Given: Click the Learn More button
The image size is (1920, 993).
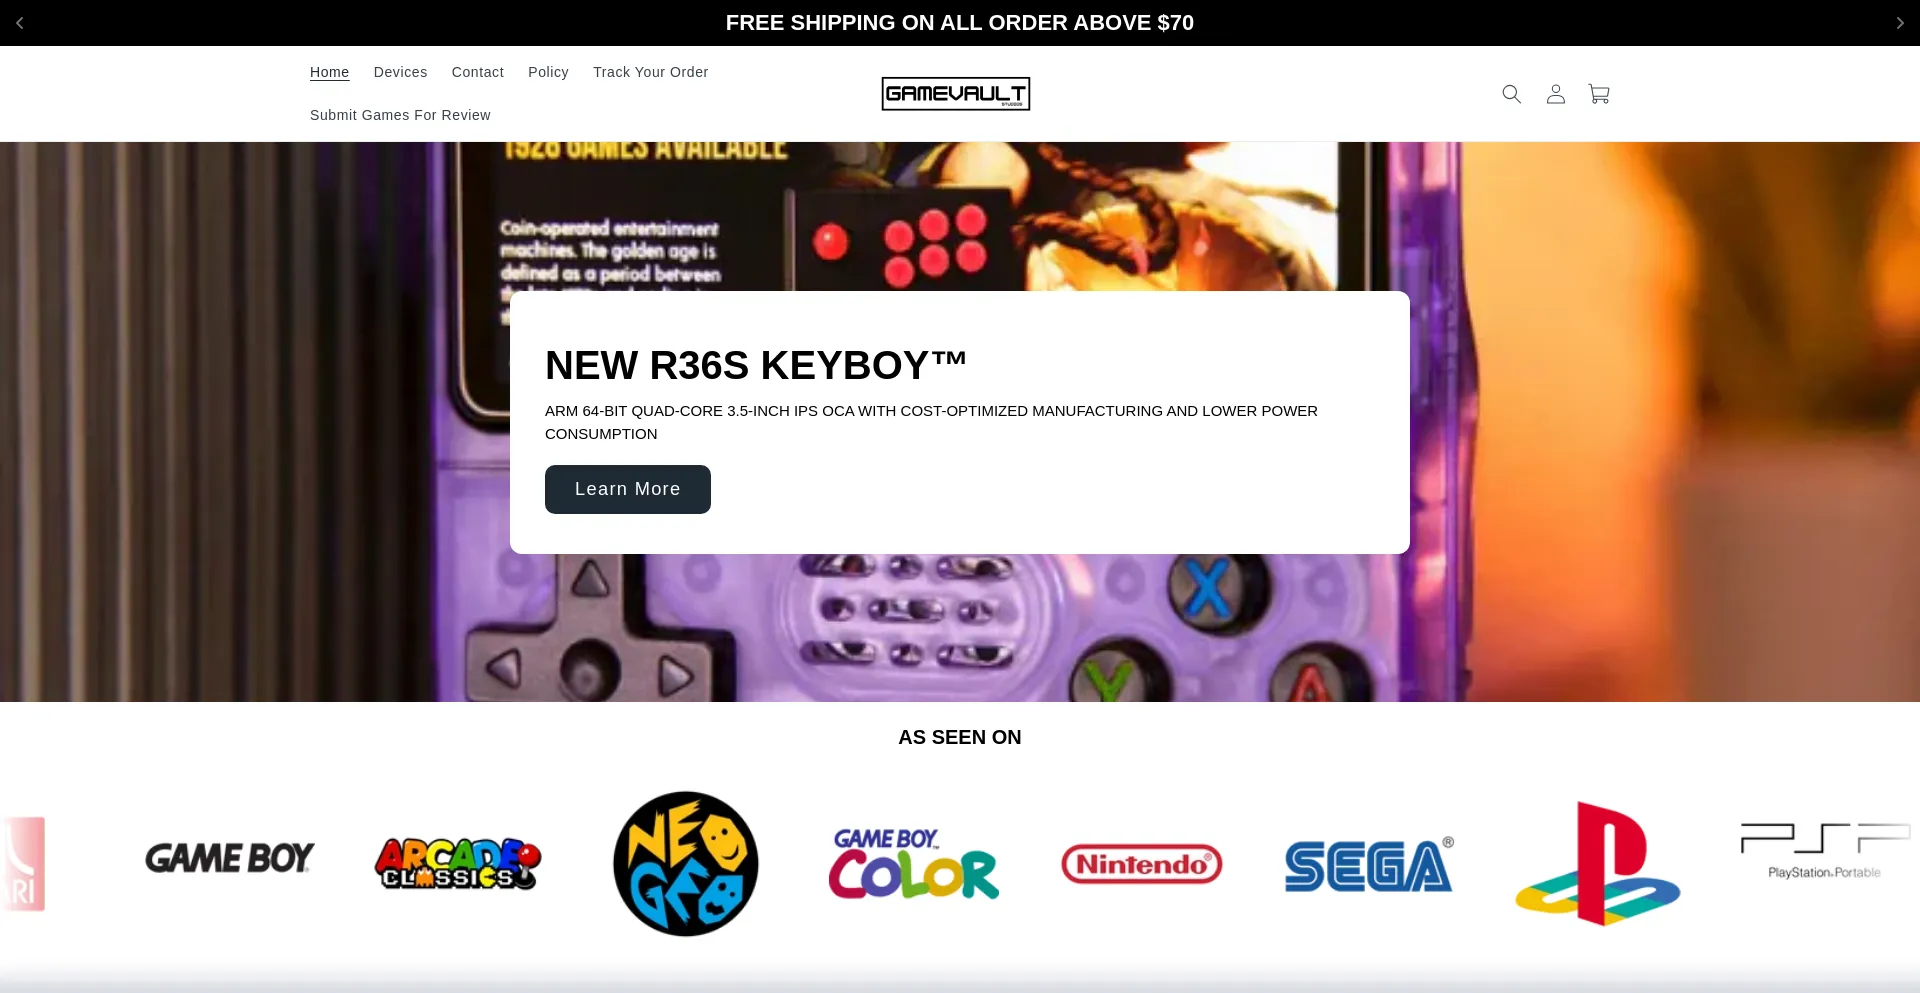Looking at the screenshot, I should pos(628,489).
